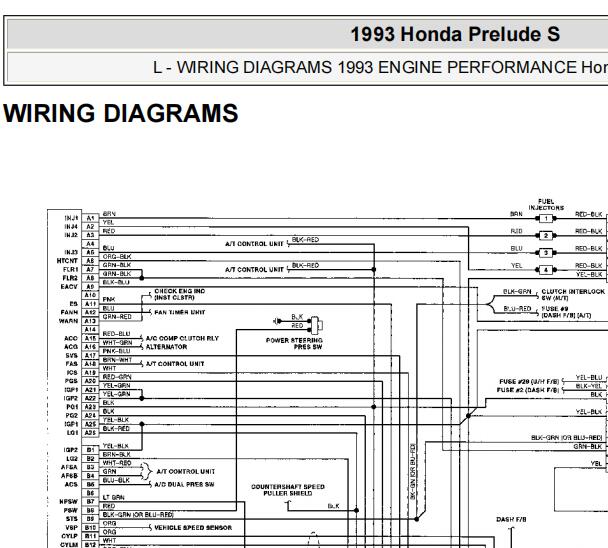608x548 pixels.
Task: Click the "NPSW" signal name
Action: tap(69, 501)
